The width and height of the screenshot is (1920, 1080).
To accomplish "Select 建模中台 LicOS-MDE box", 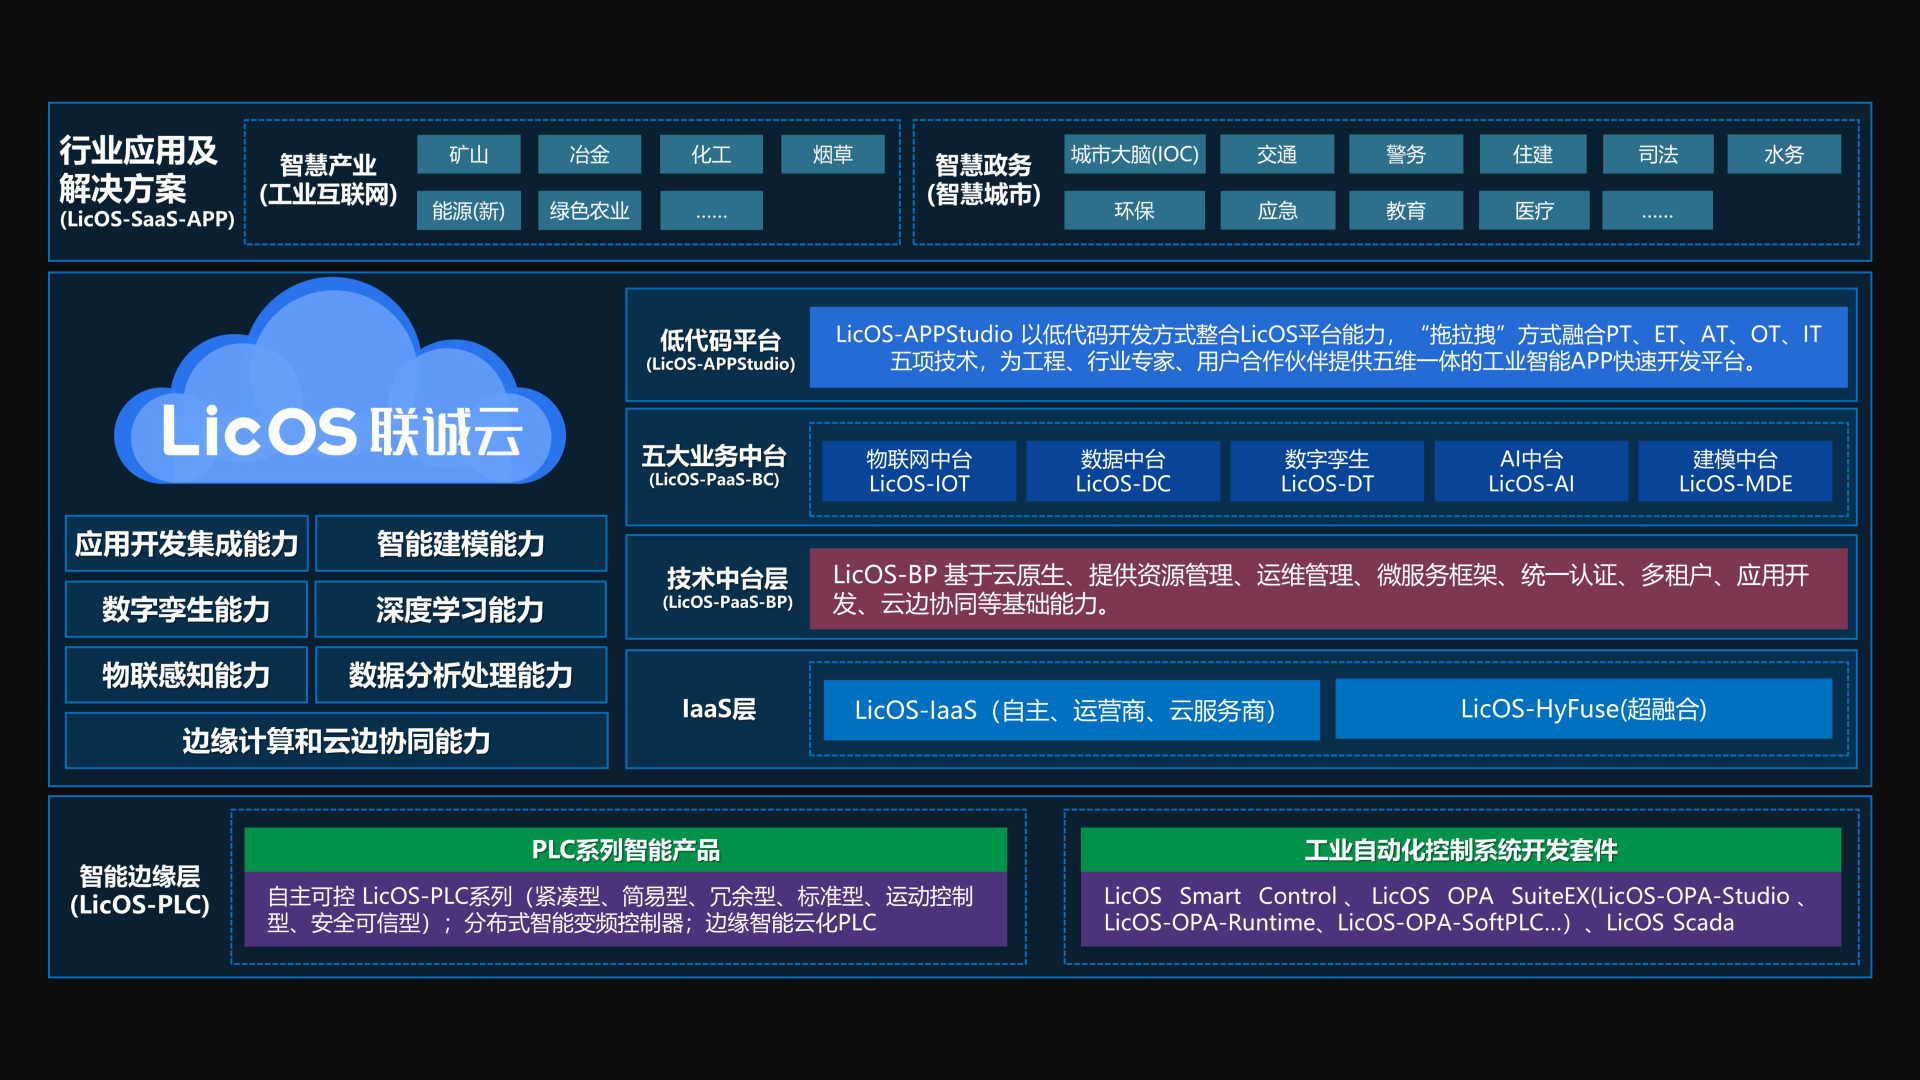I will pos(1734,471).
